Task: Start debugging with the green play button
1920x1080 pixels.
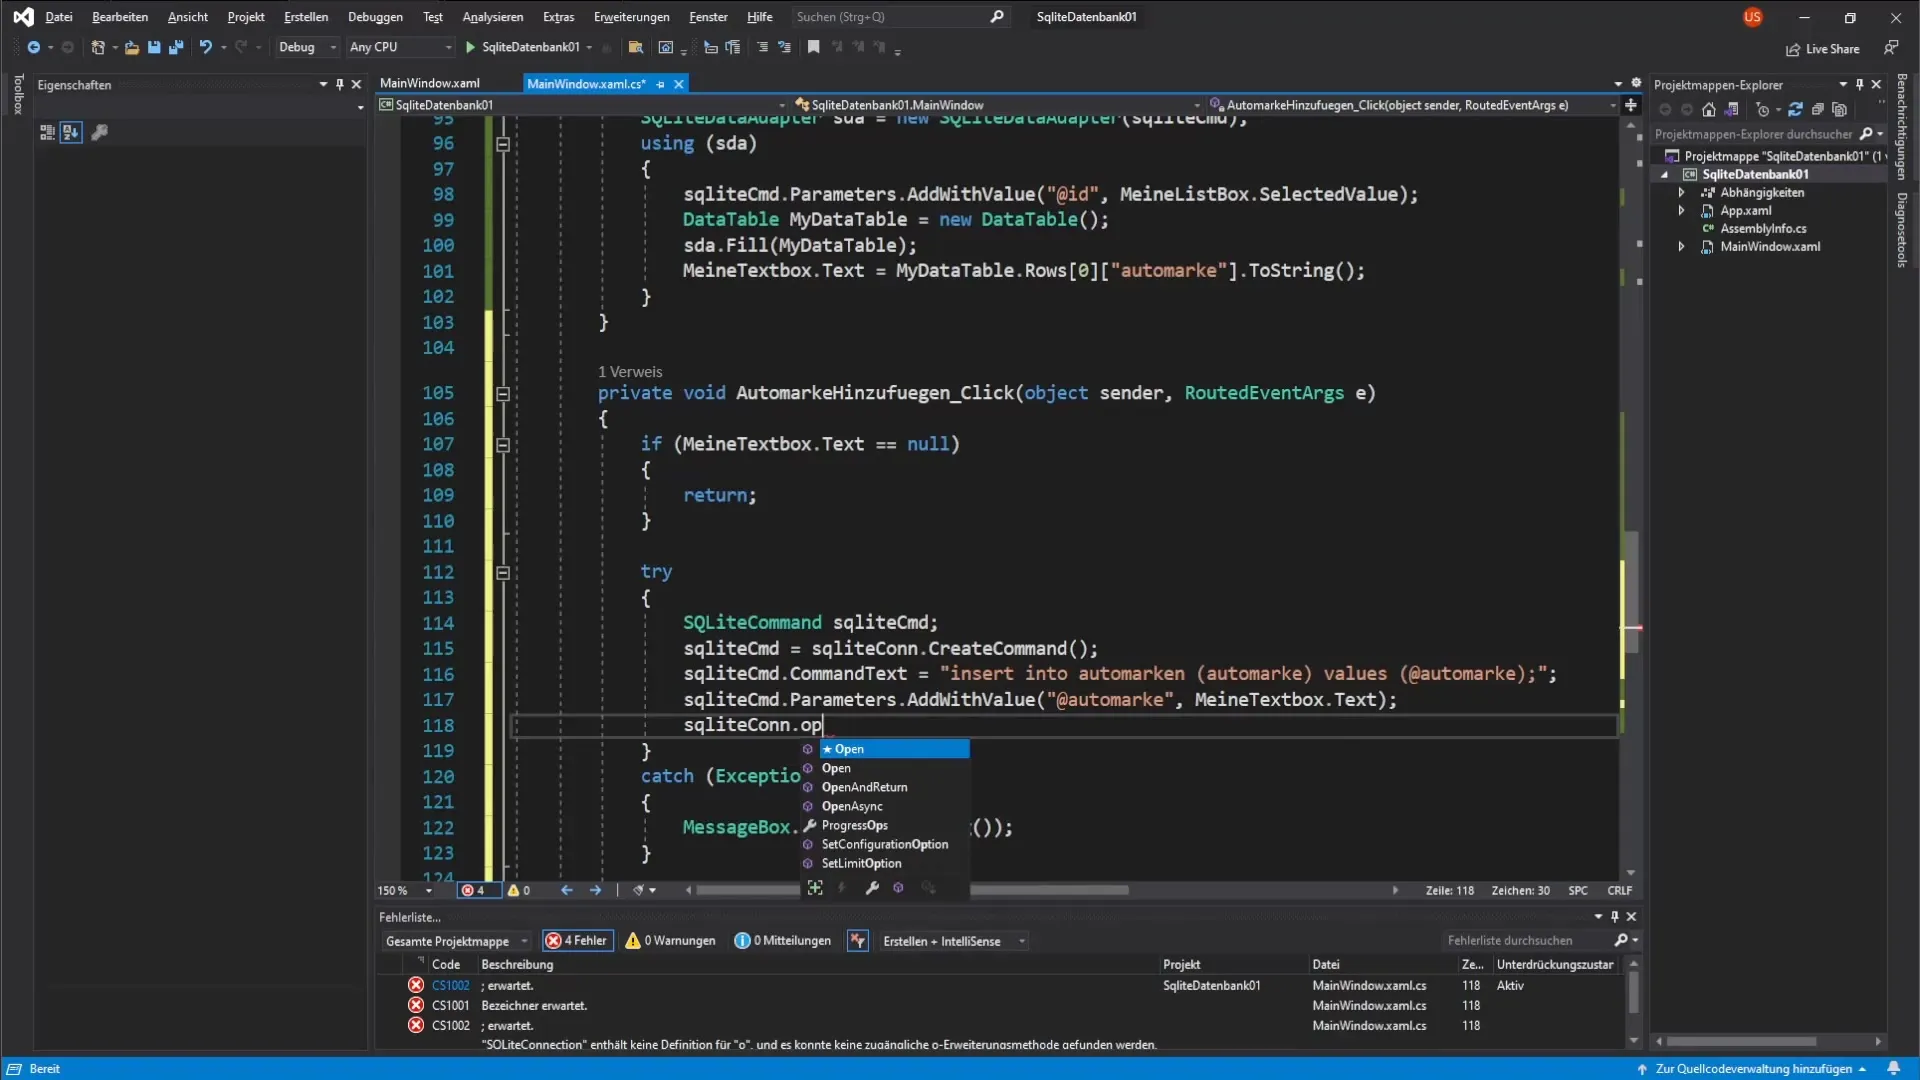Action: (470, 47)
